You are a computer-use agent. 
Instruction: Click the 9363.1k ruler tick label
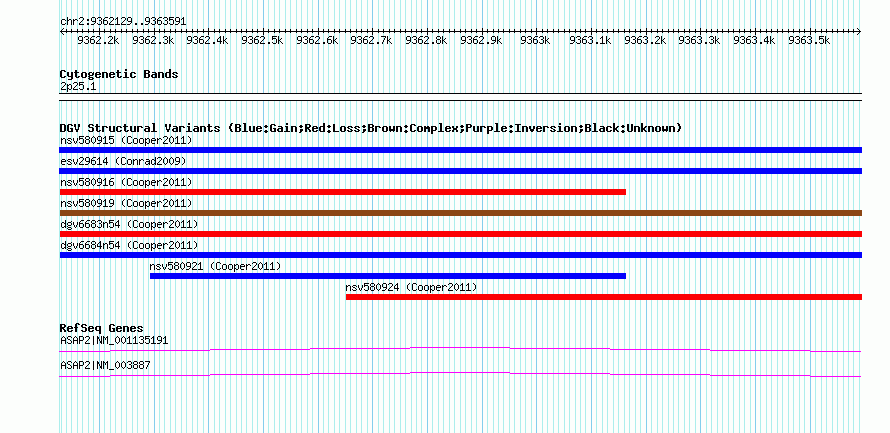(590, 40)
